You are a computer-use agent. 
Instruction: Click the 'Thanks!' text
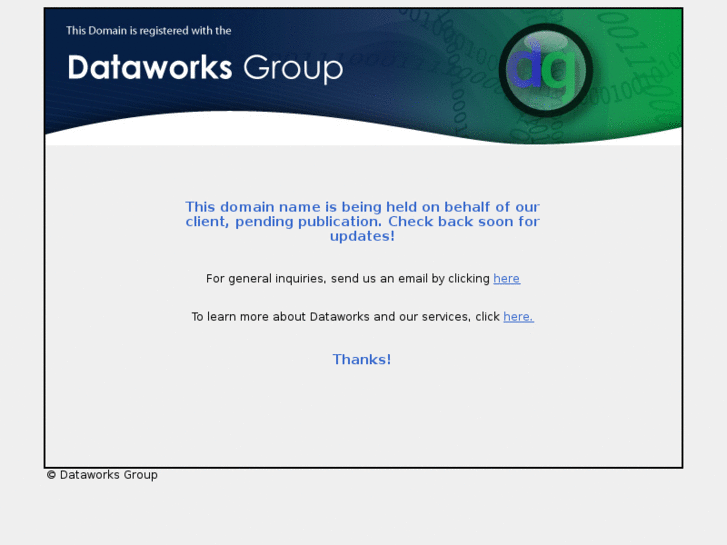click(362, 359)
